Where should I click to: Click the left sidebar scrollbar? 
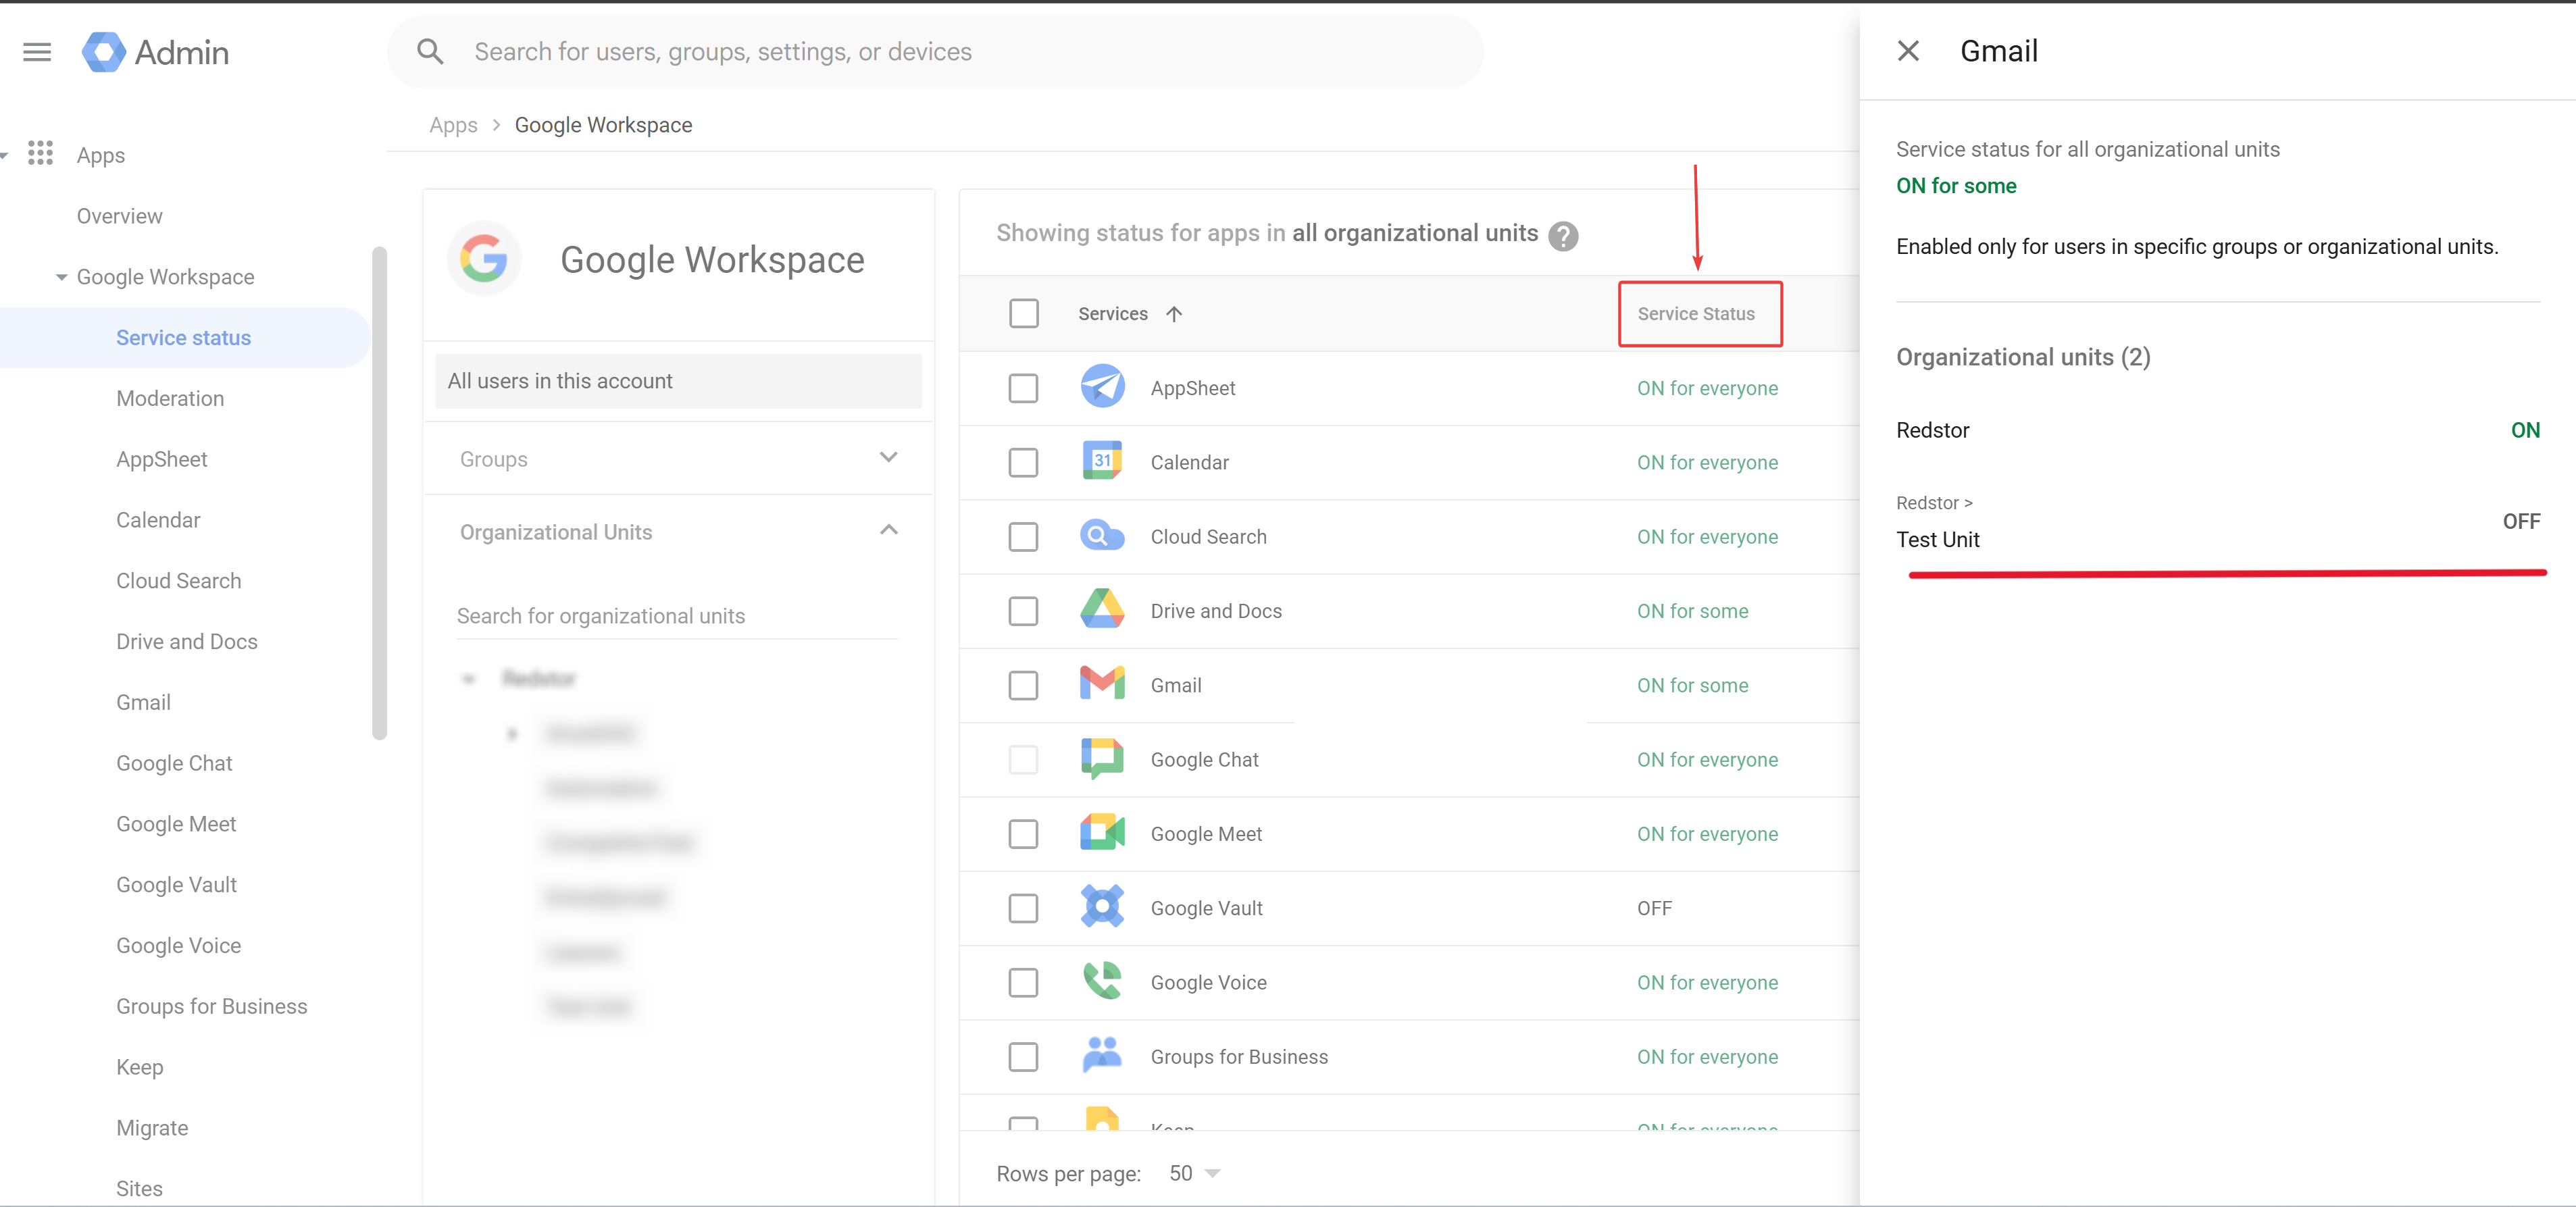379,492
